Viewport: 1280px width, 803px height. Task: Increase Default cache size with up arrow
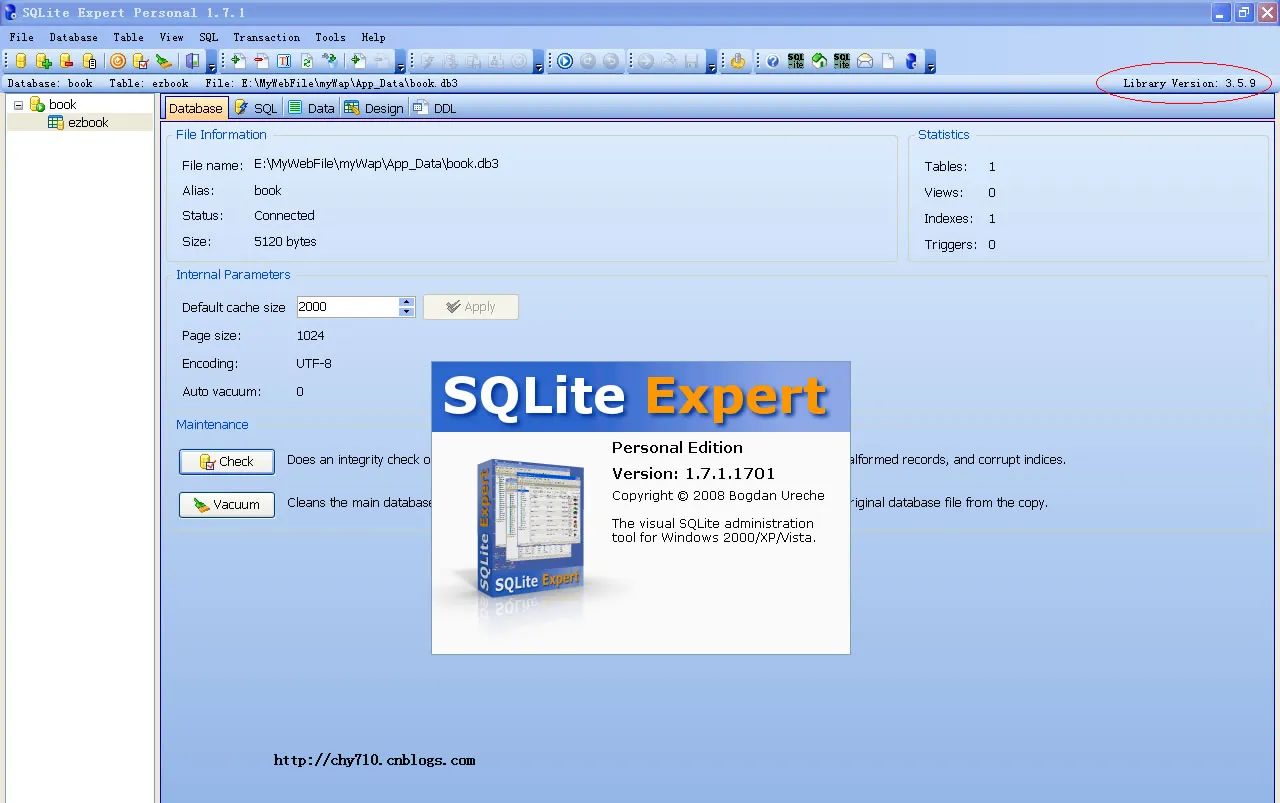406,302
